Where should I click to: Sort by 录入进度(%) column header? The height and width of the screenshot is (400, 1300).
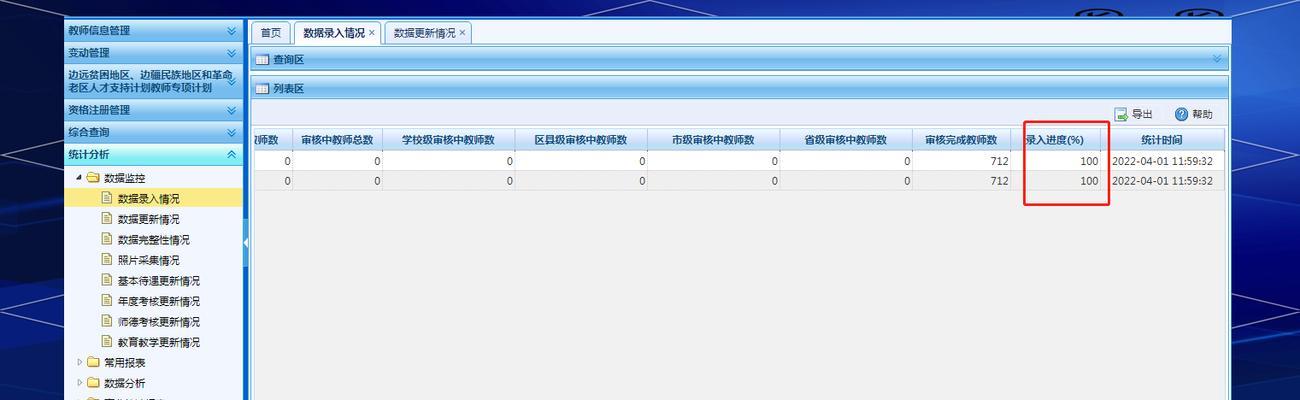(1055, 140)
